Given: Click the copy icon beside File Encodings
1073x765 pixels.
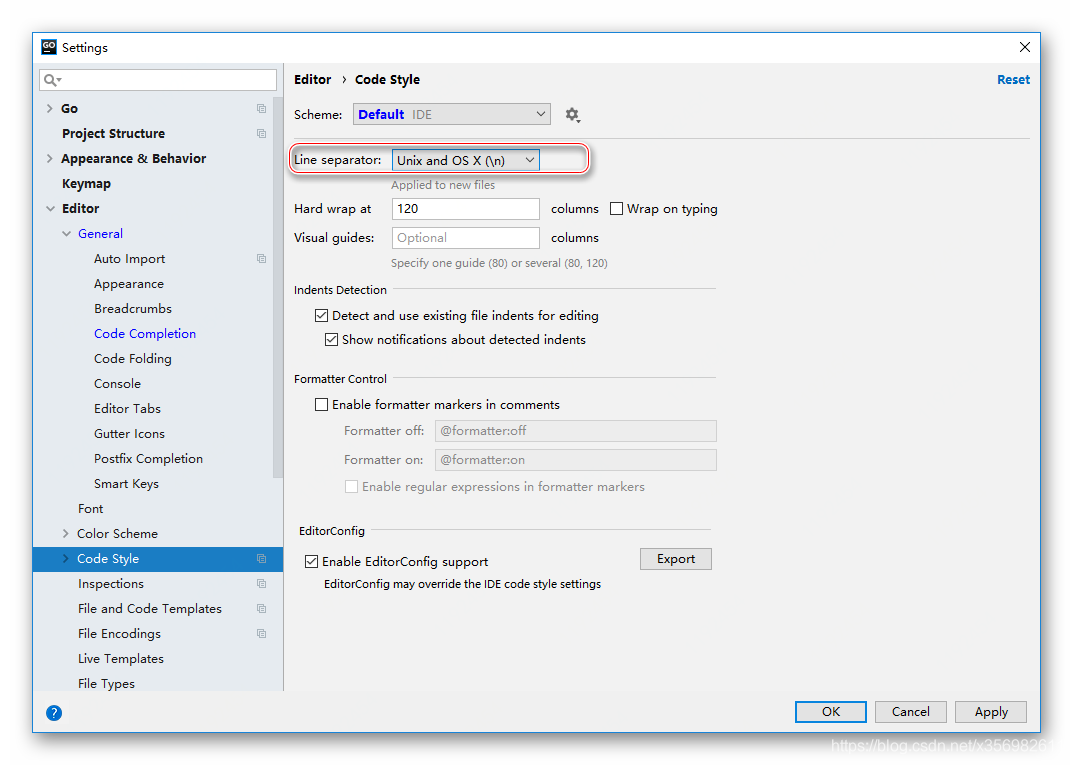Looking at the screenshot, I should pyautogui.click(x=261, y=634).
